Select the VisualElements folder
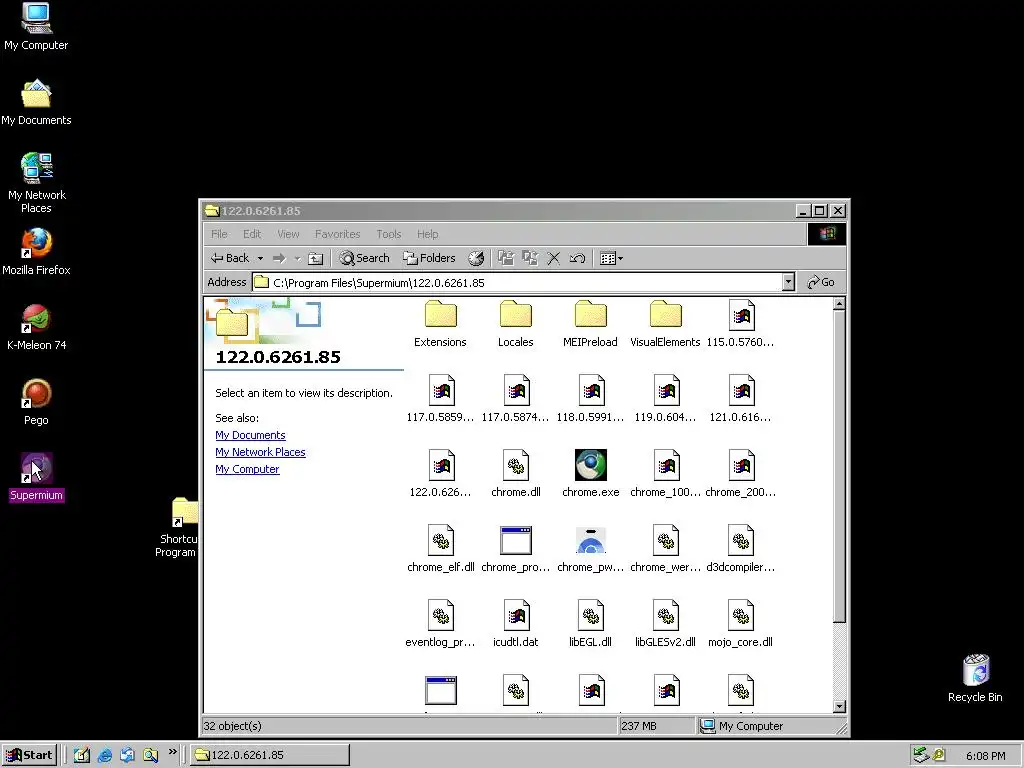The width and height of the screenshot is (1024, 768). (x=665, y=324)
